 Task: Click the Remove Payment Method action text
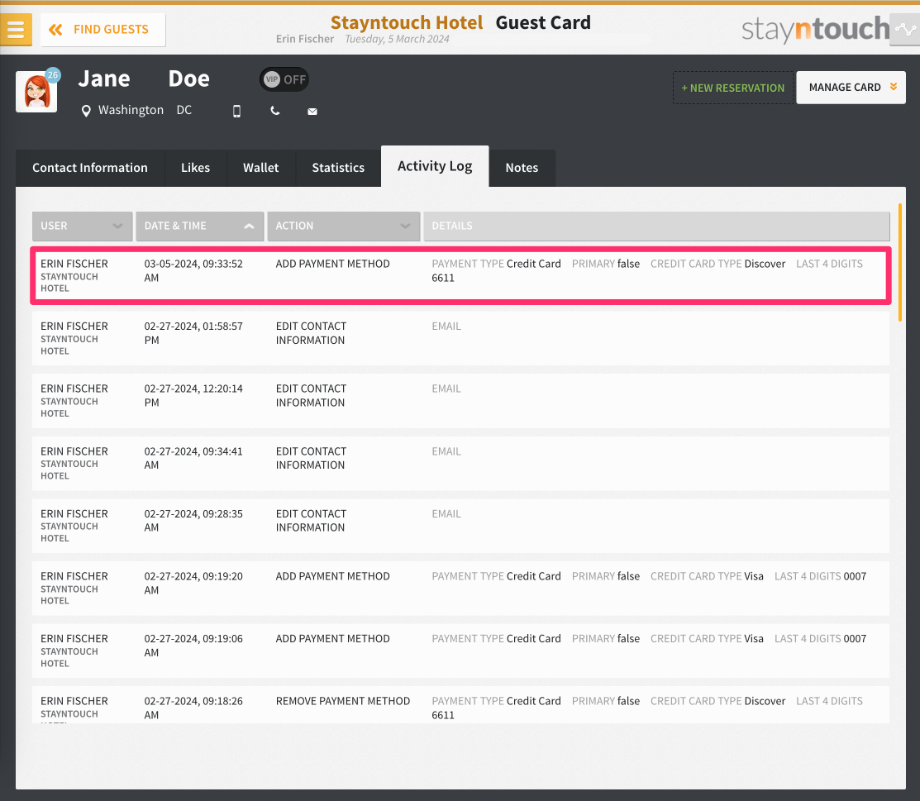(x=343, y=701)
